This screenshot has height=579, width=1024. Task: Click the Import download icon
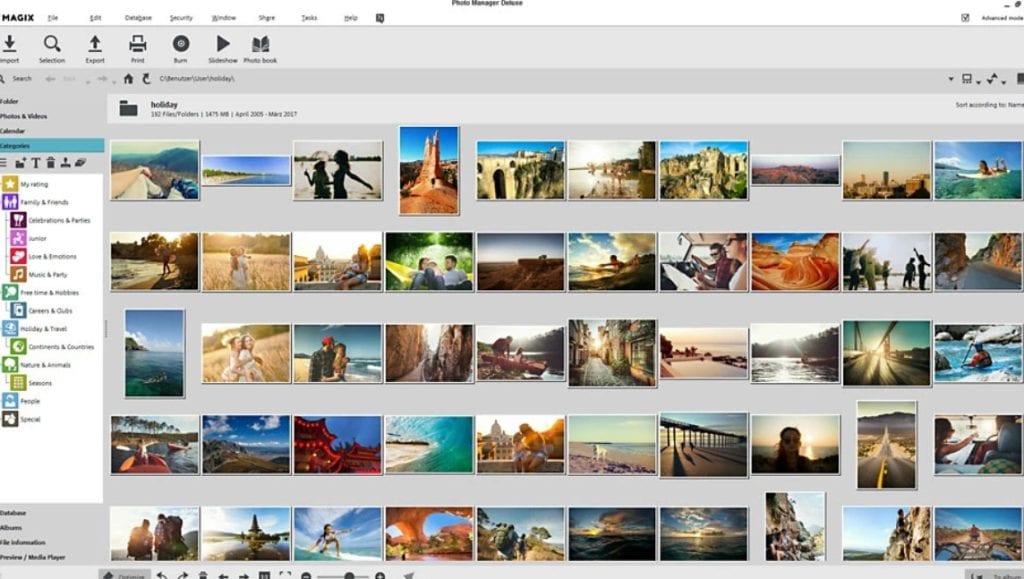point(10,44)
